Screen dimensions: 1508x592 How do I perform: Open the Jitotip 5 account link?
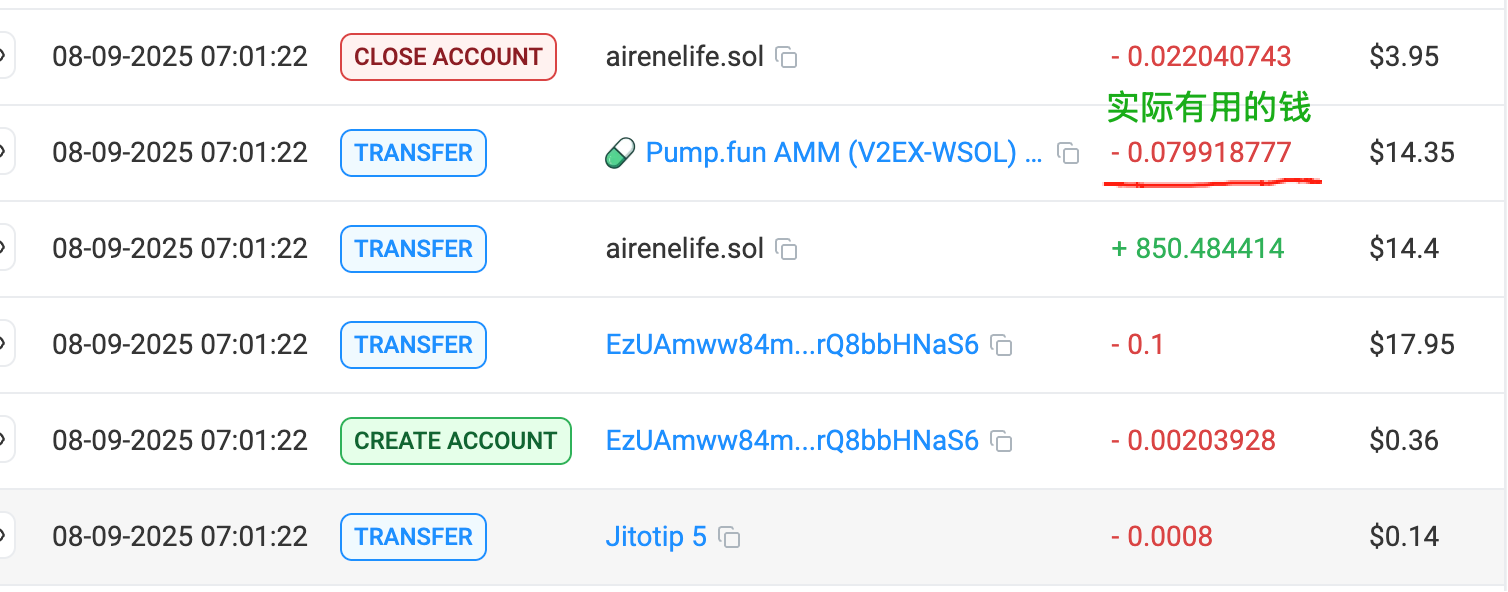click(x=656, y=537)
